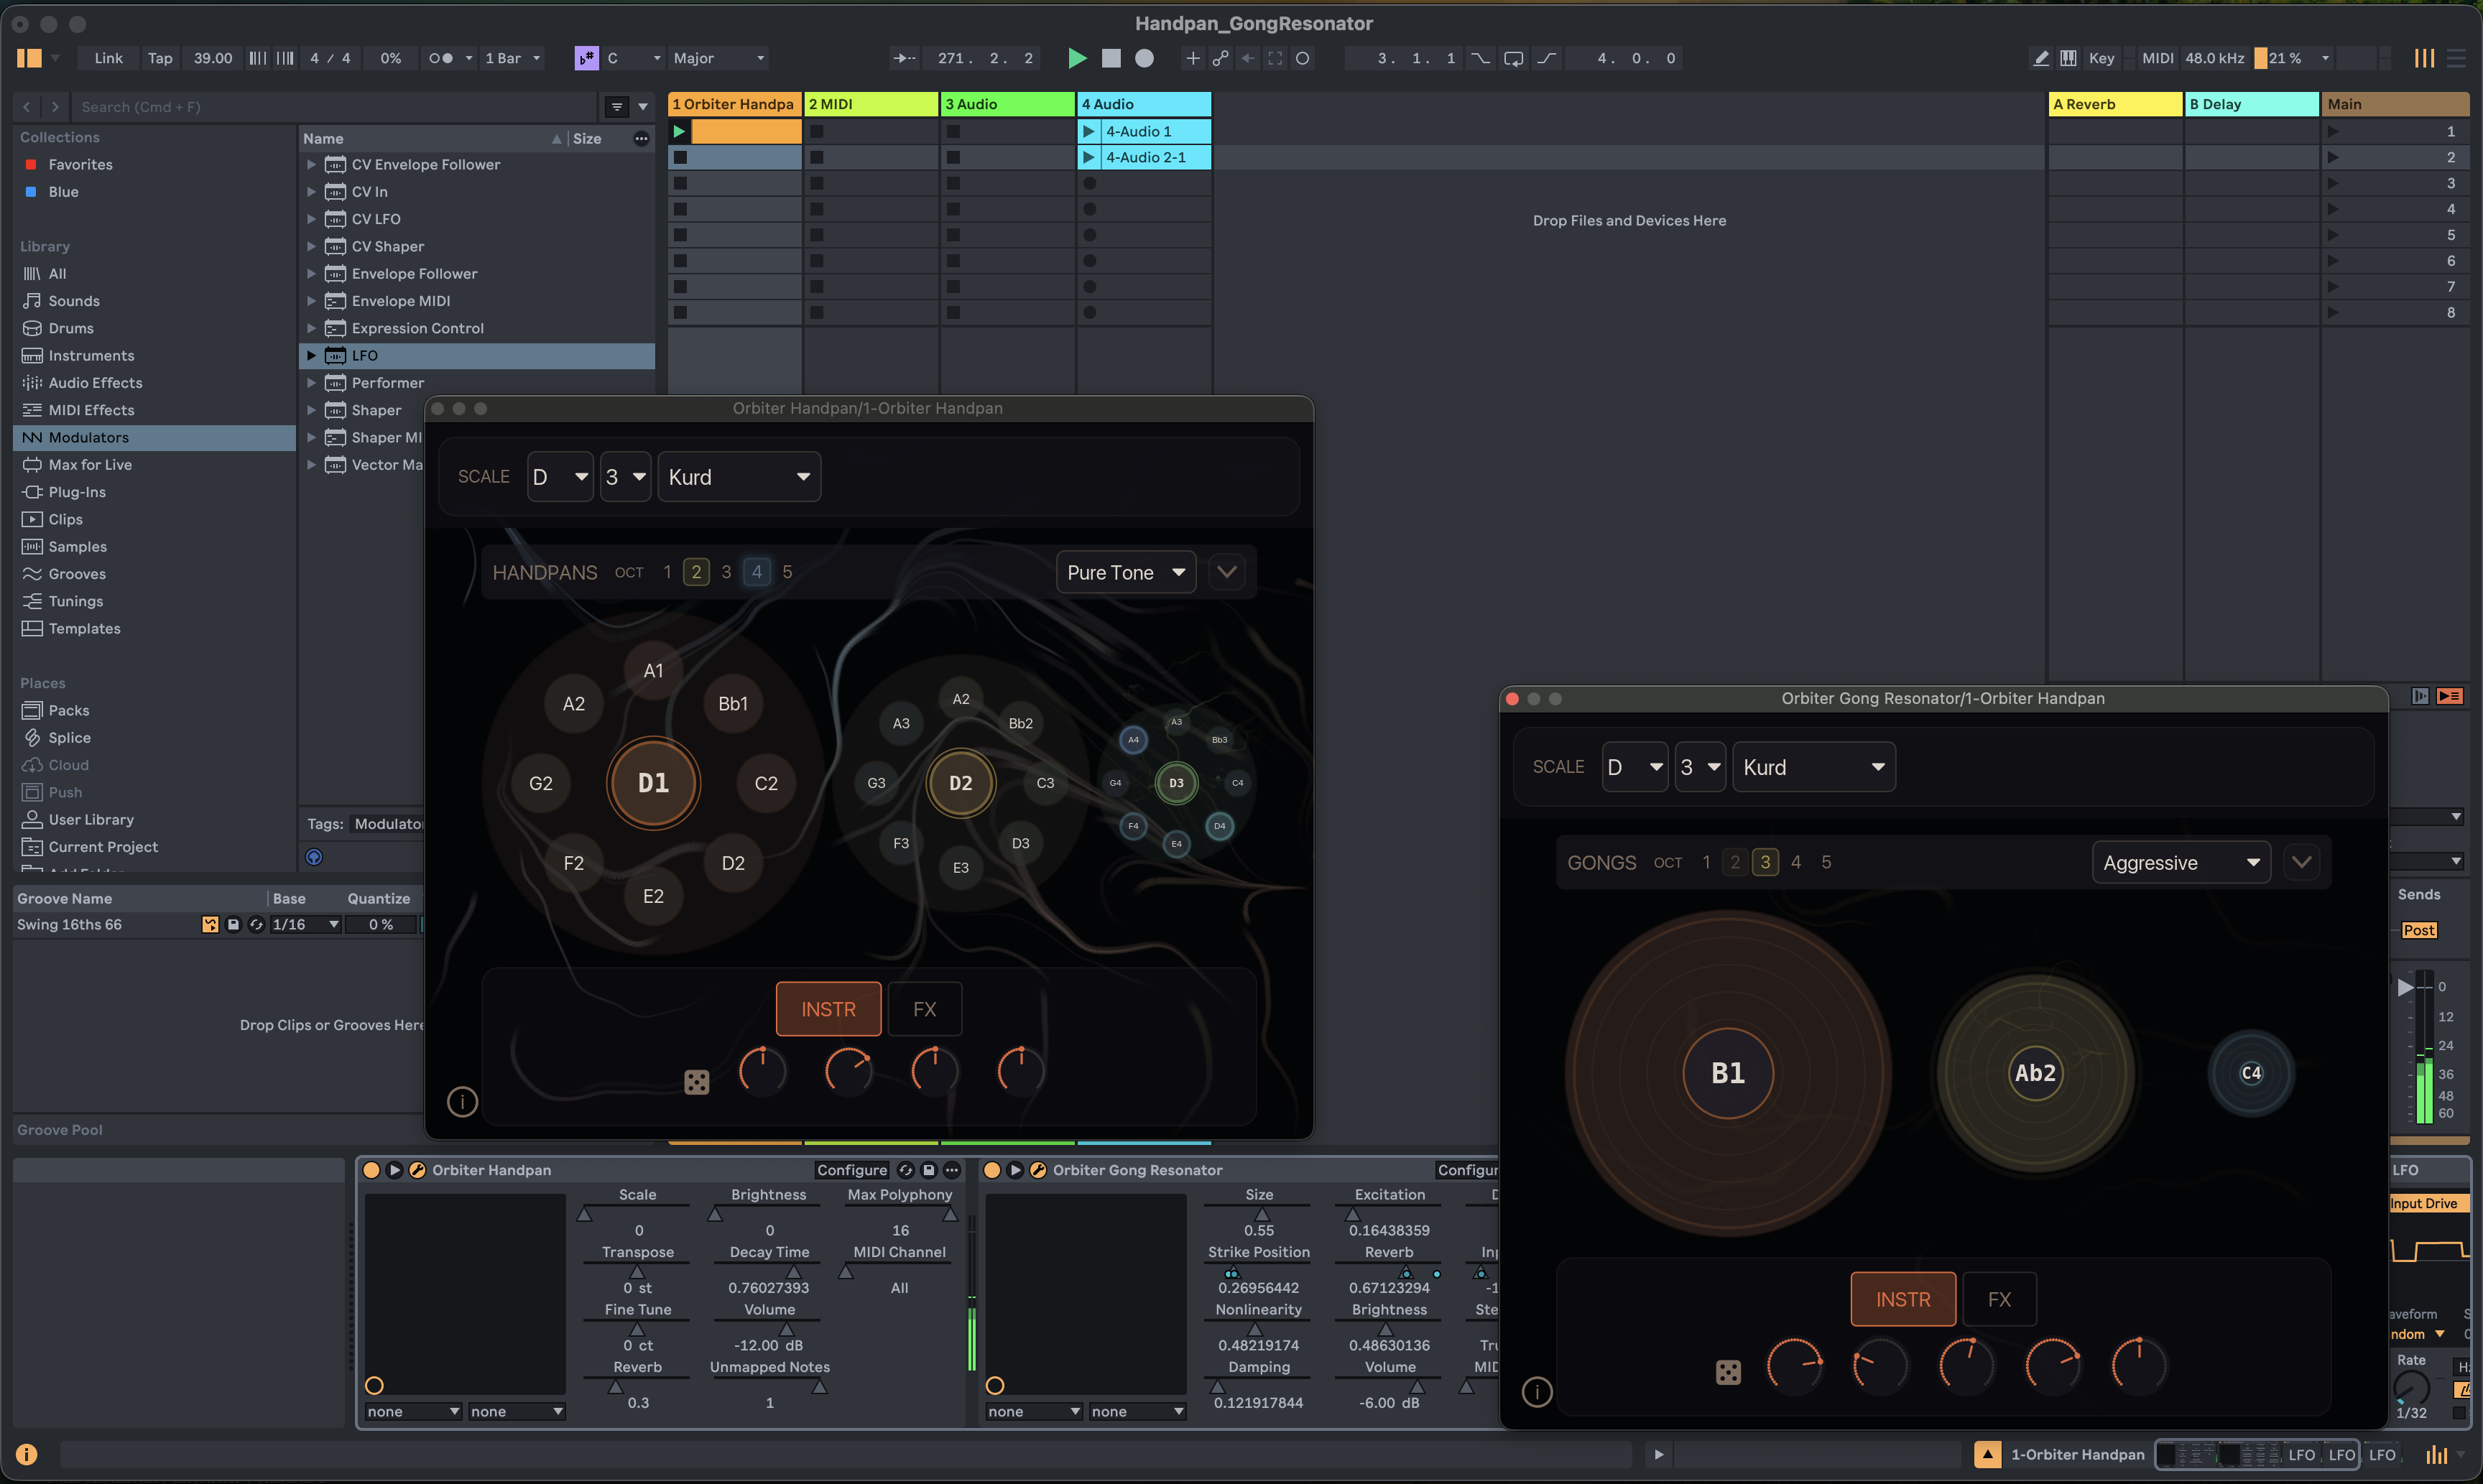Open the Major scale dropdown in control bar
The image size is (2483, 1484).
pyautogui.click(x=719, y=58)
